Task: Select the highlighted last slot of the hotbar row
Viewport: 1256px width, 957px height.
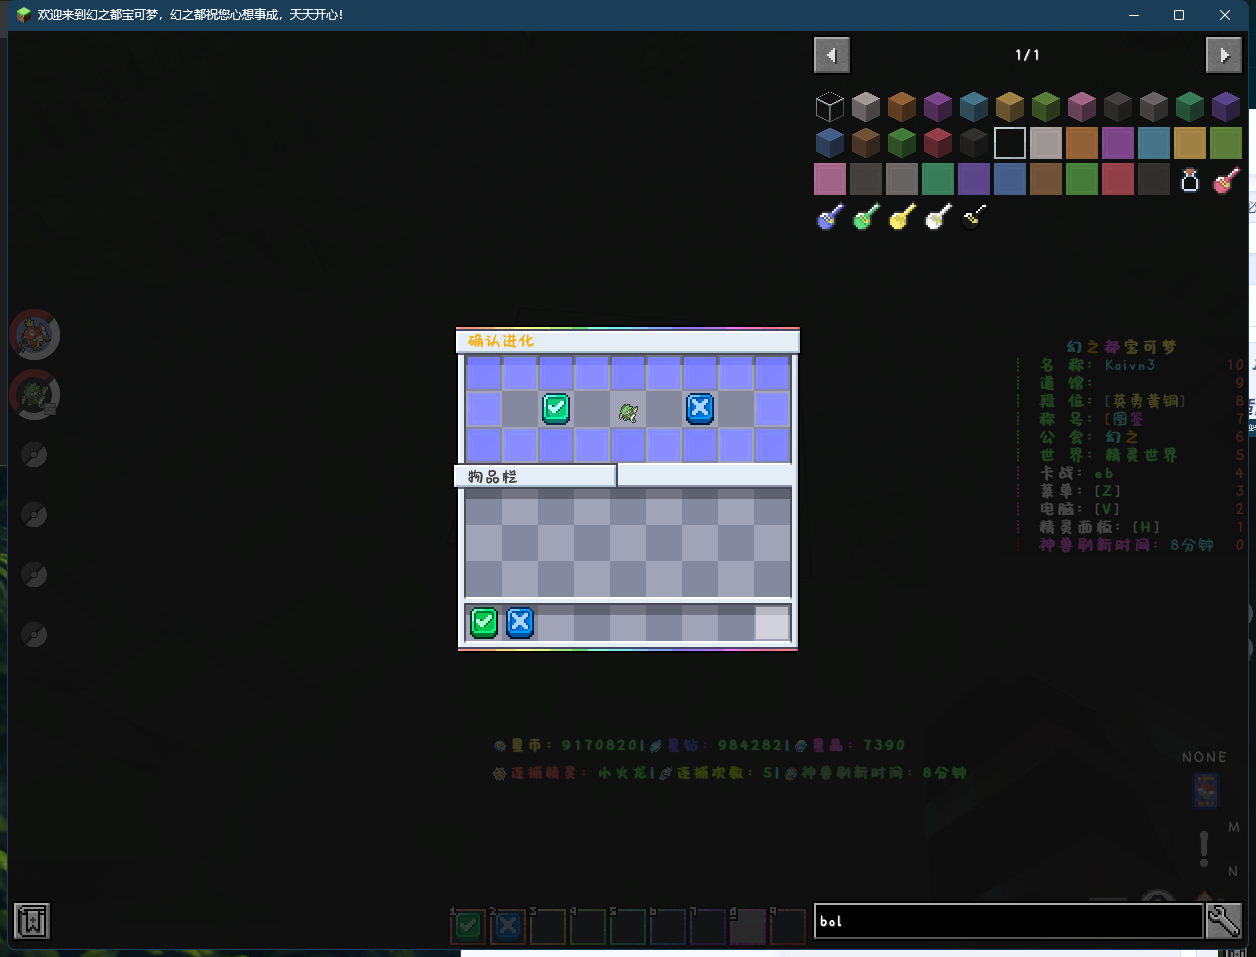Action: (x=771, y=622)
